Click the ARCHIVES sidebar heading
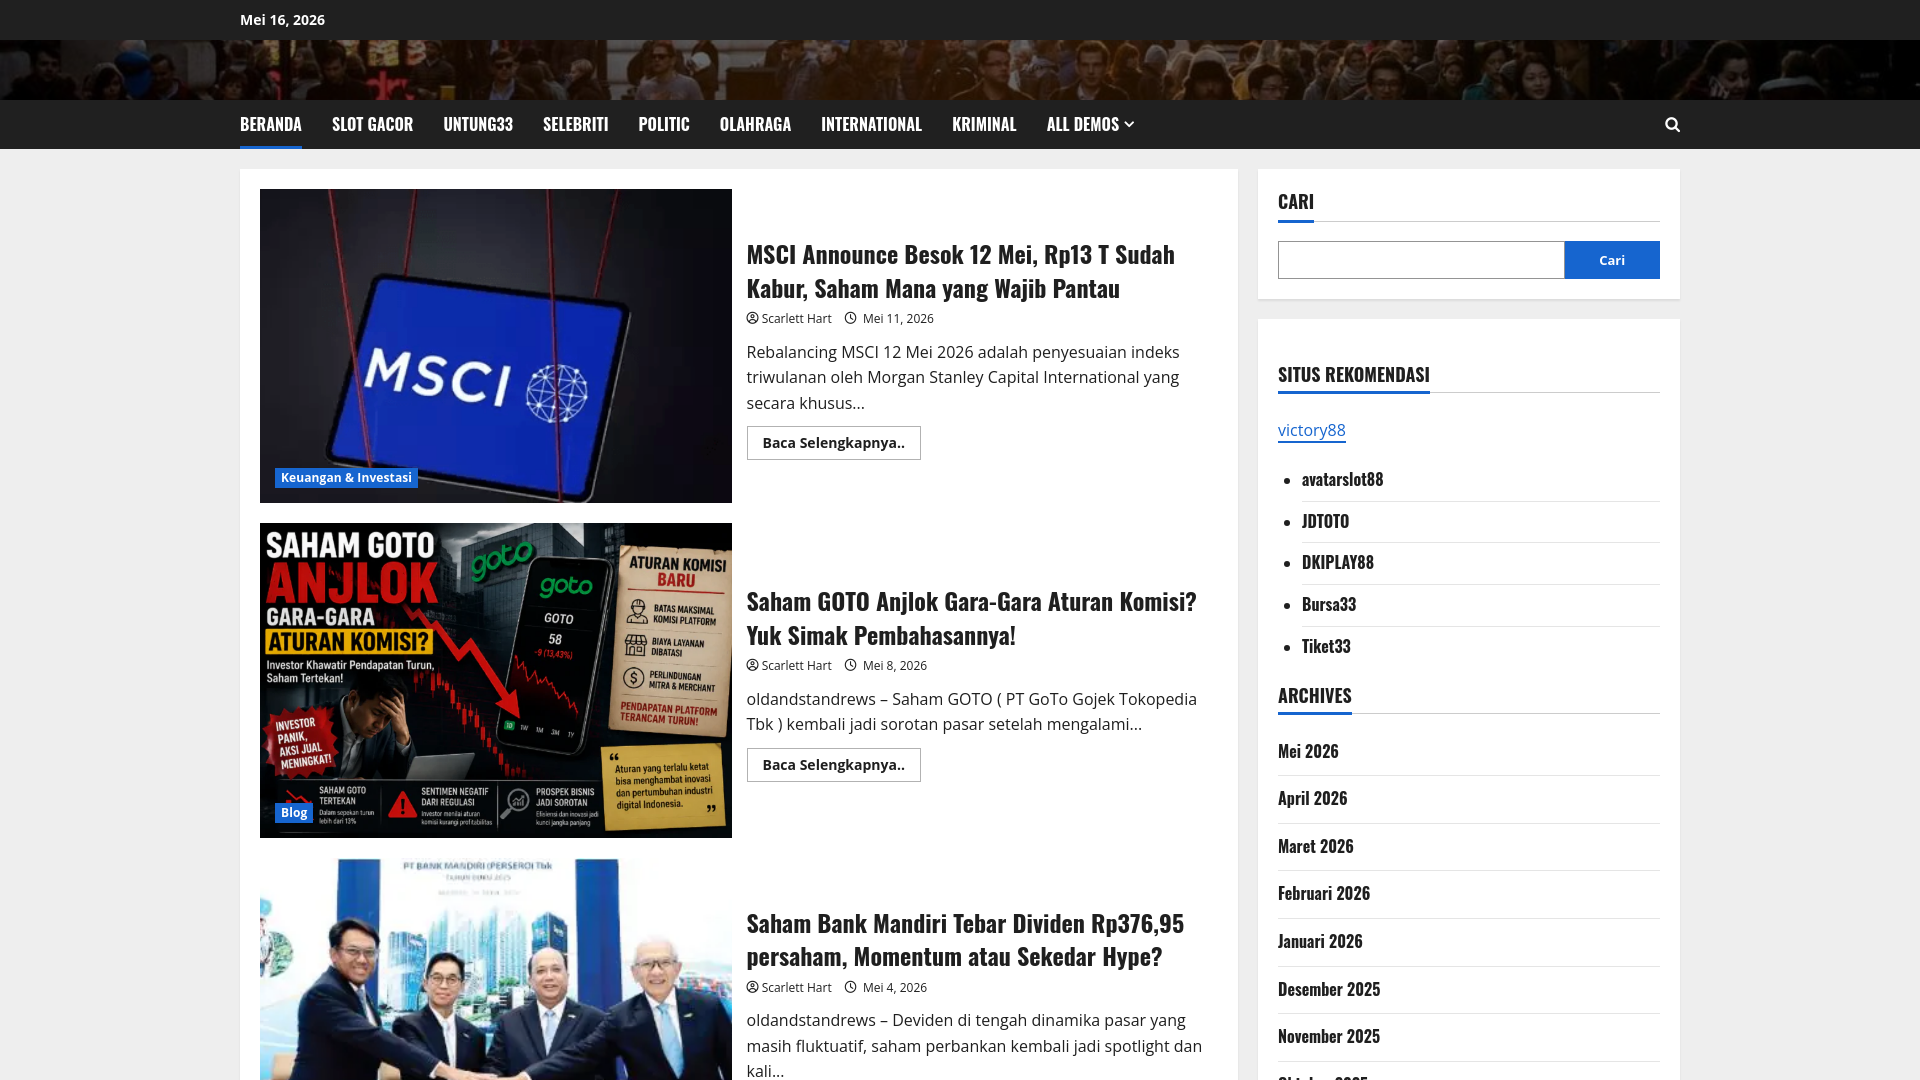This screenshot has width=1920, height=1080. pyautogui.click(x=1314, y=696)
